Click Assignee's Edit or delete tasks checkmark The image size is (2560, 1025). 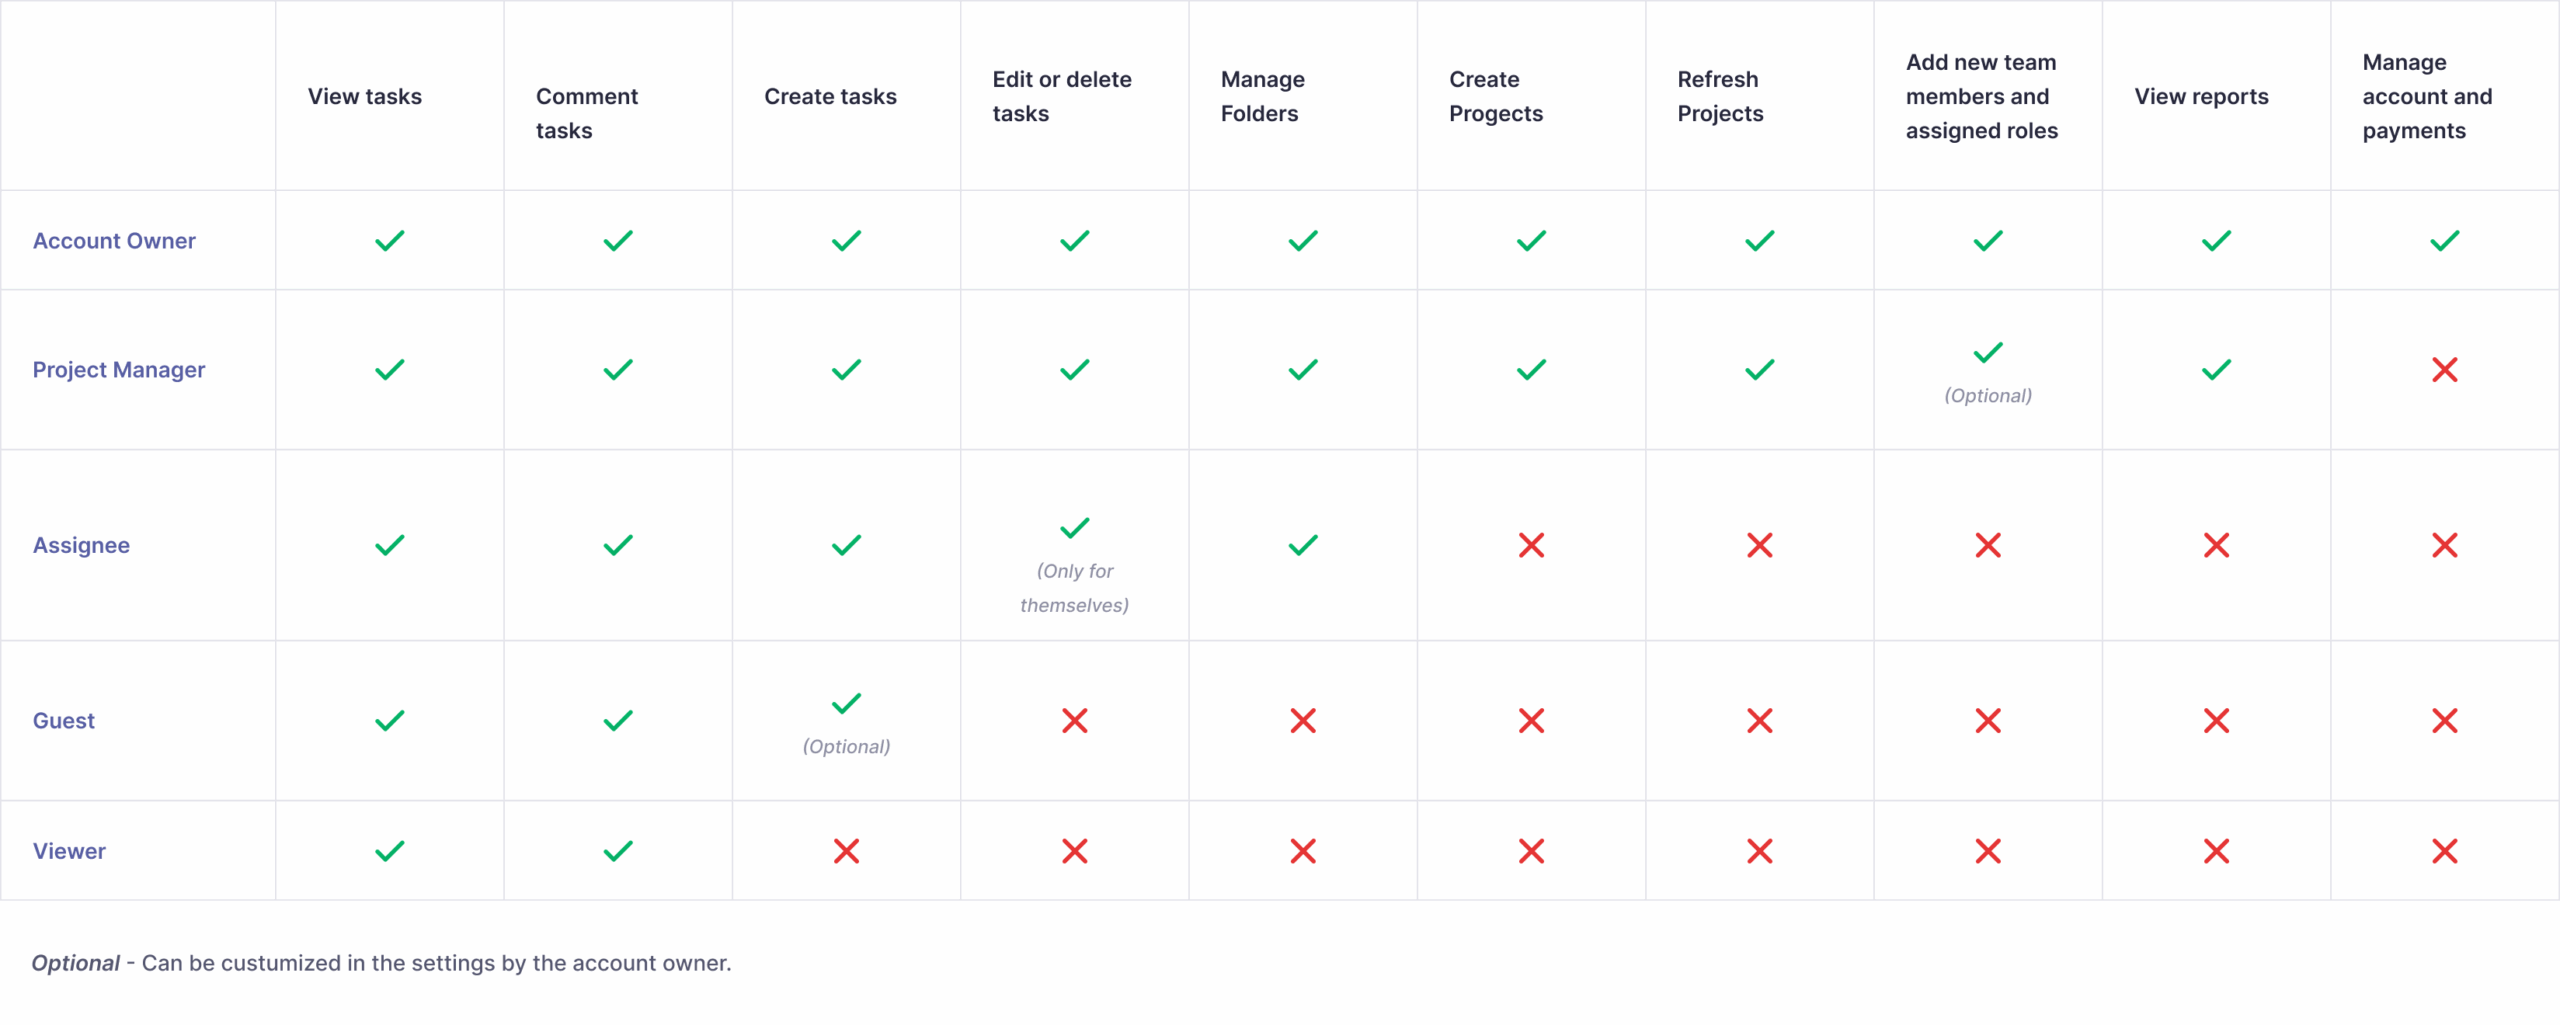coord(1075,528)
